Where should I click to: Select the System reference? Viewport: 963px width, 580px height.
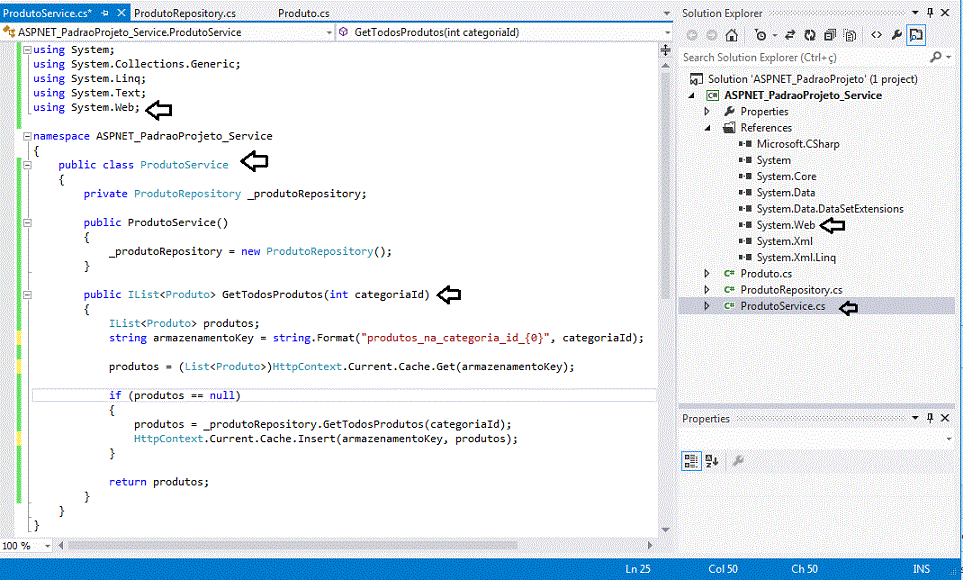coord(773,160)
